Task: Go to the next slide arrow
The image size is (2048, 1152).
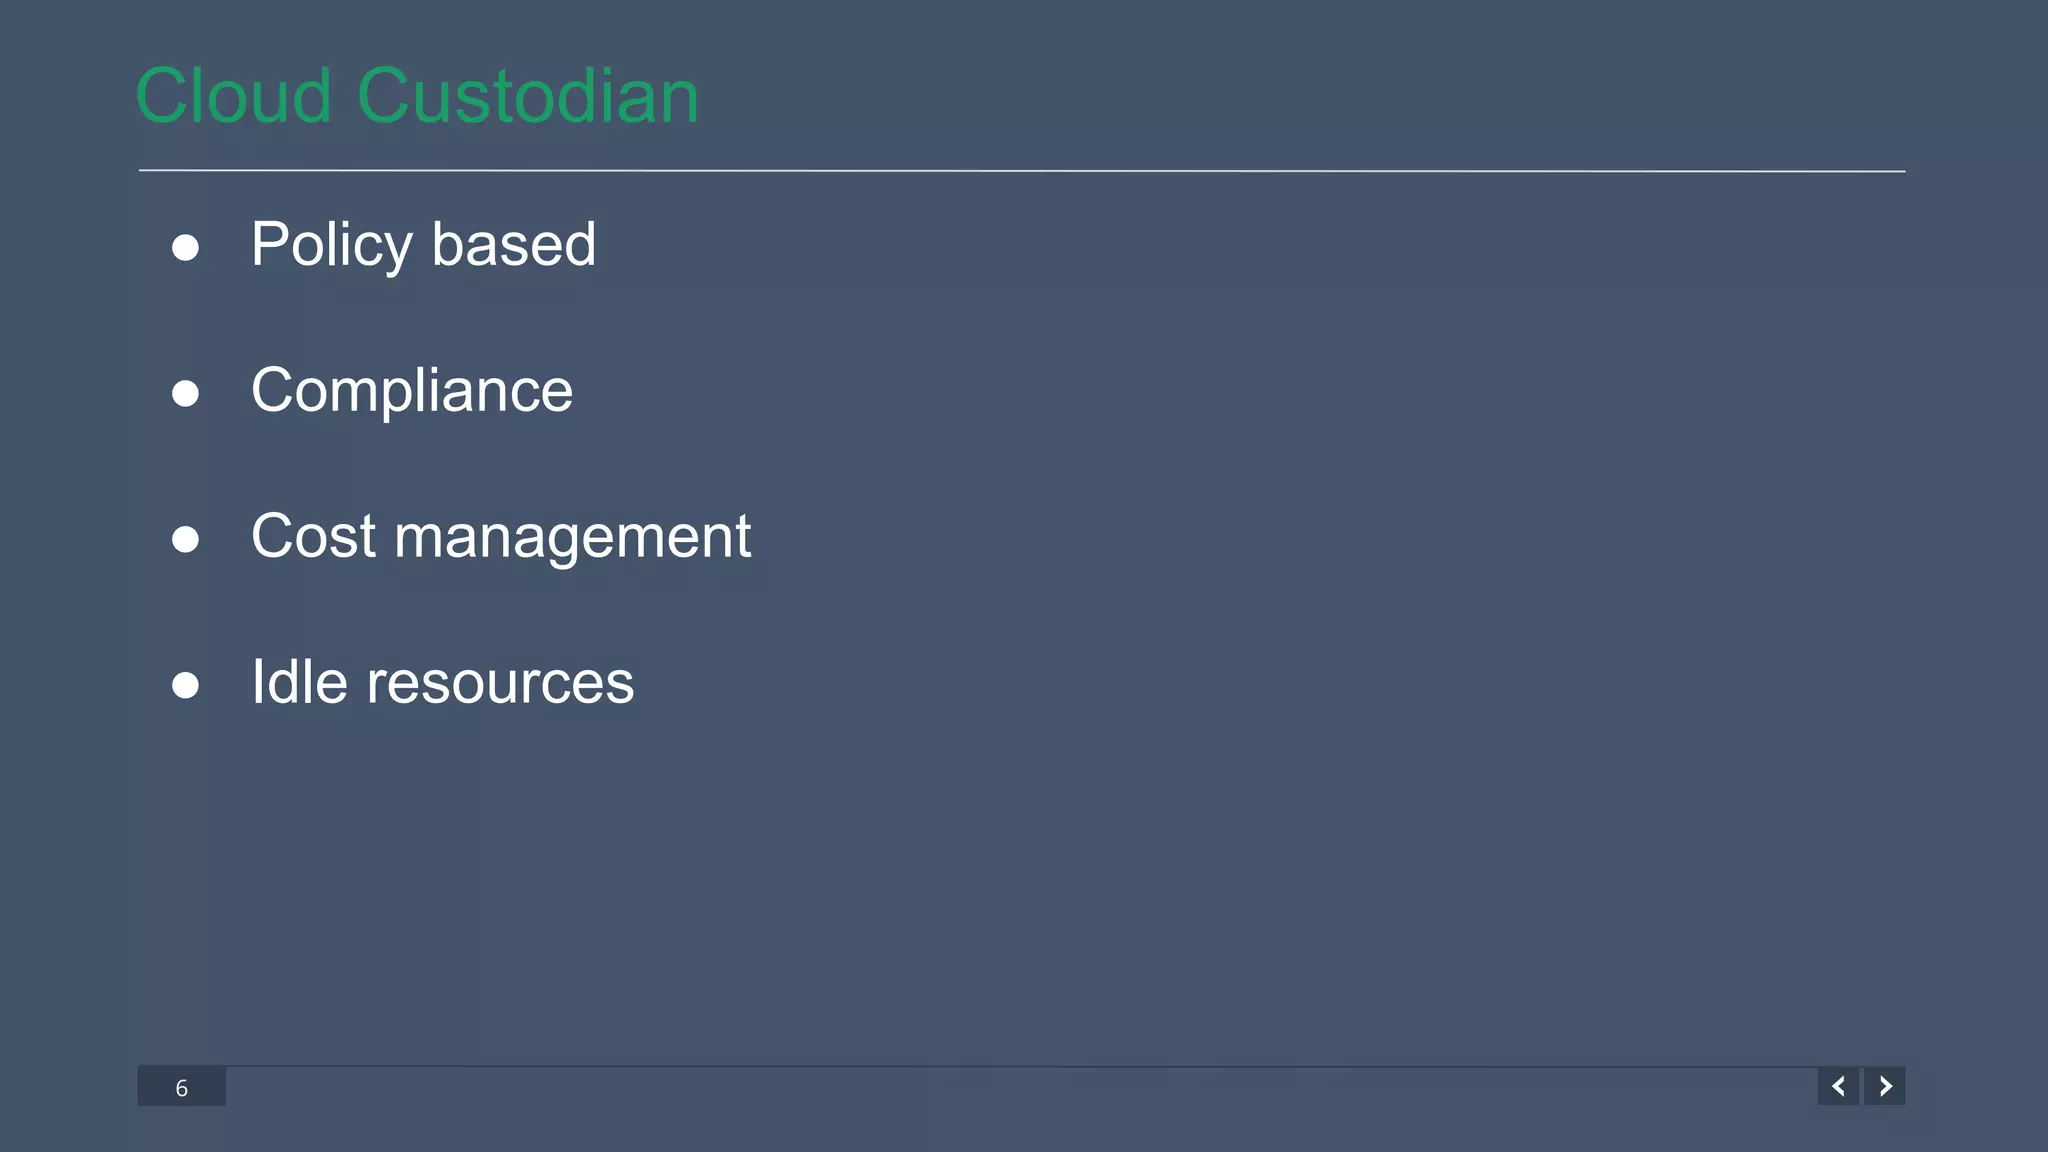Action: tap(1885, 1086)
